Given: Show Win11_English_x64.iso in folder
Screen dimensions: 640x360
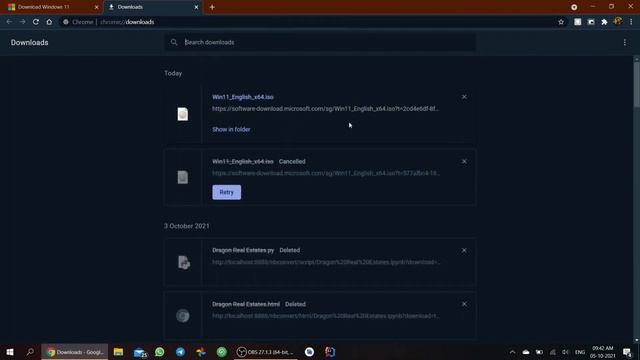Looking at the screenshot, I should click(231, 129).
